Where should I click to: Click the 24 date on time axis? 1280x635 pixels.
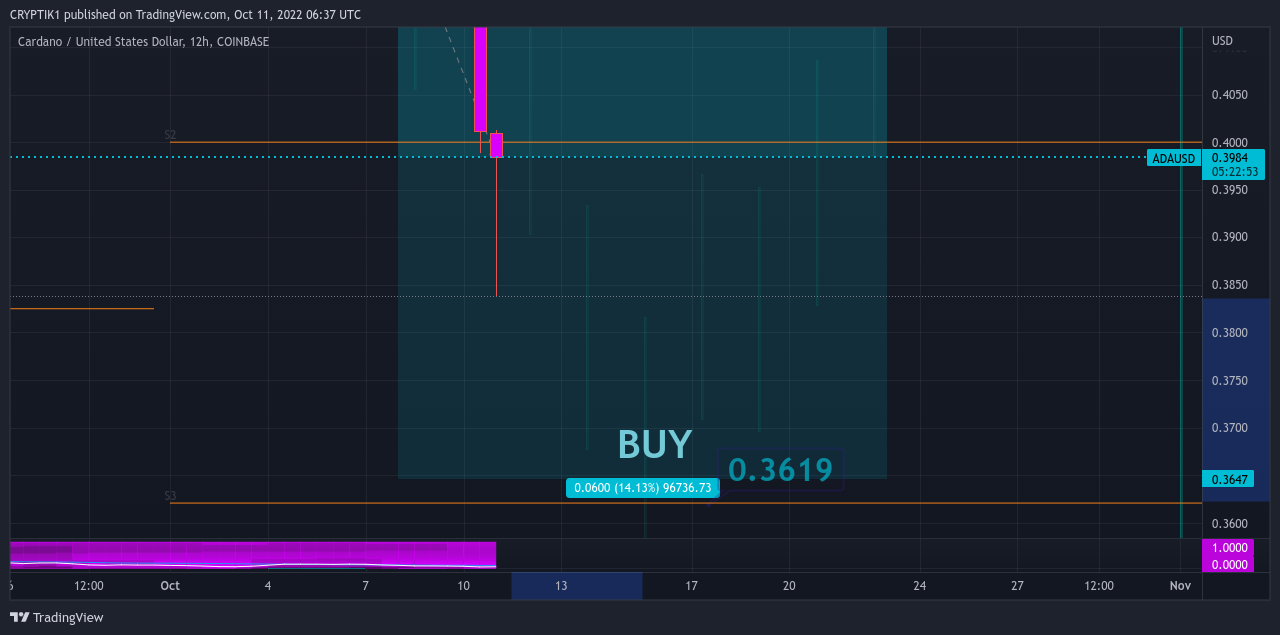pos(919,586)
